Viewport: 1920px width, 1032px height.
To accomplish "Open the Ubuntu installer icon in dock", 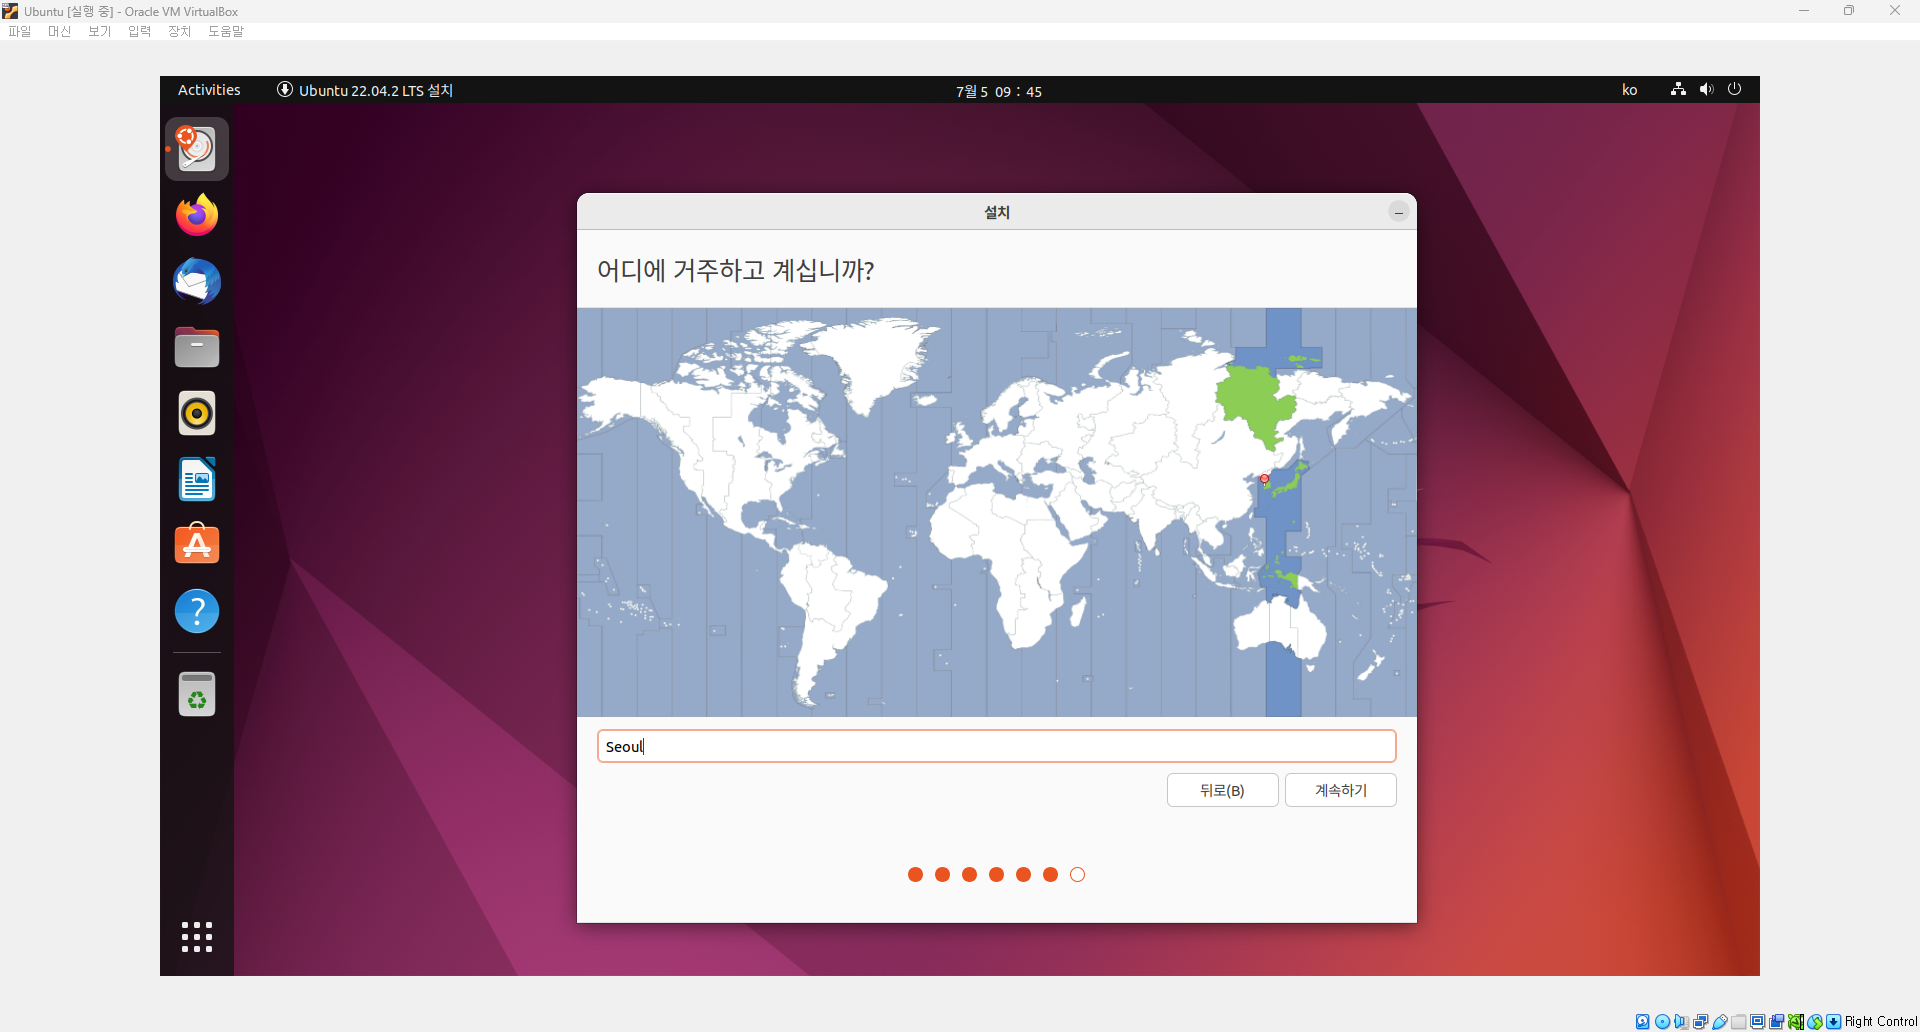I will [x=197, y=149].
